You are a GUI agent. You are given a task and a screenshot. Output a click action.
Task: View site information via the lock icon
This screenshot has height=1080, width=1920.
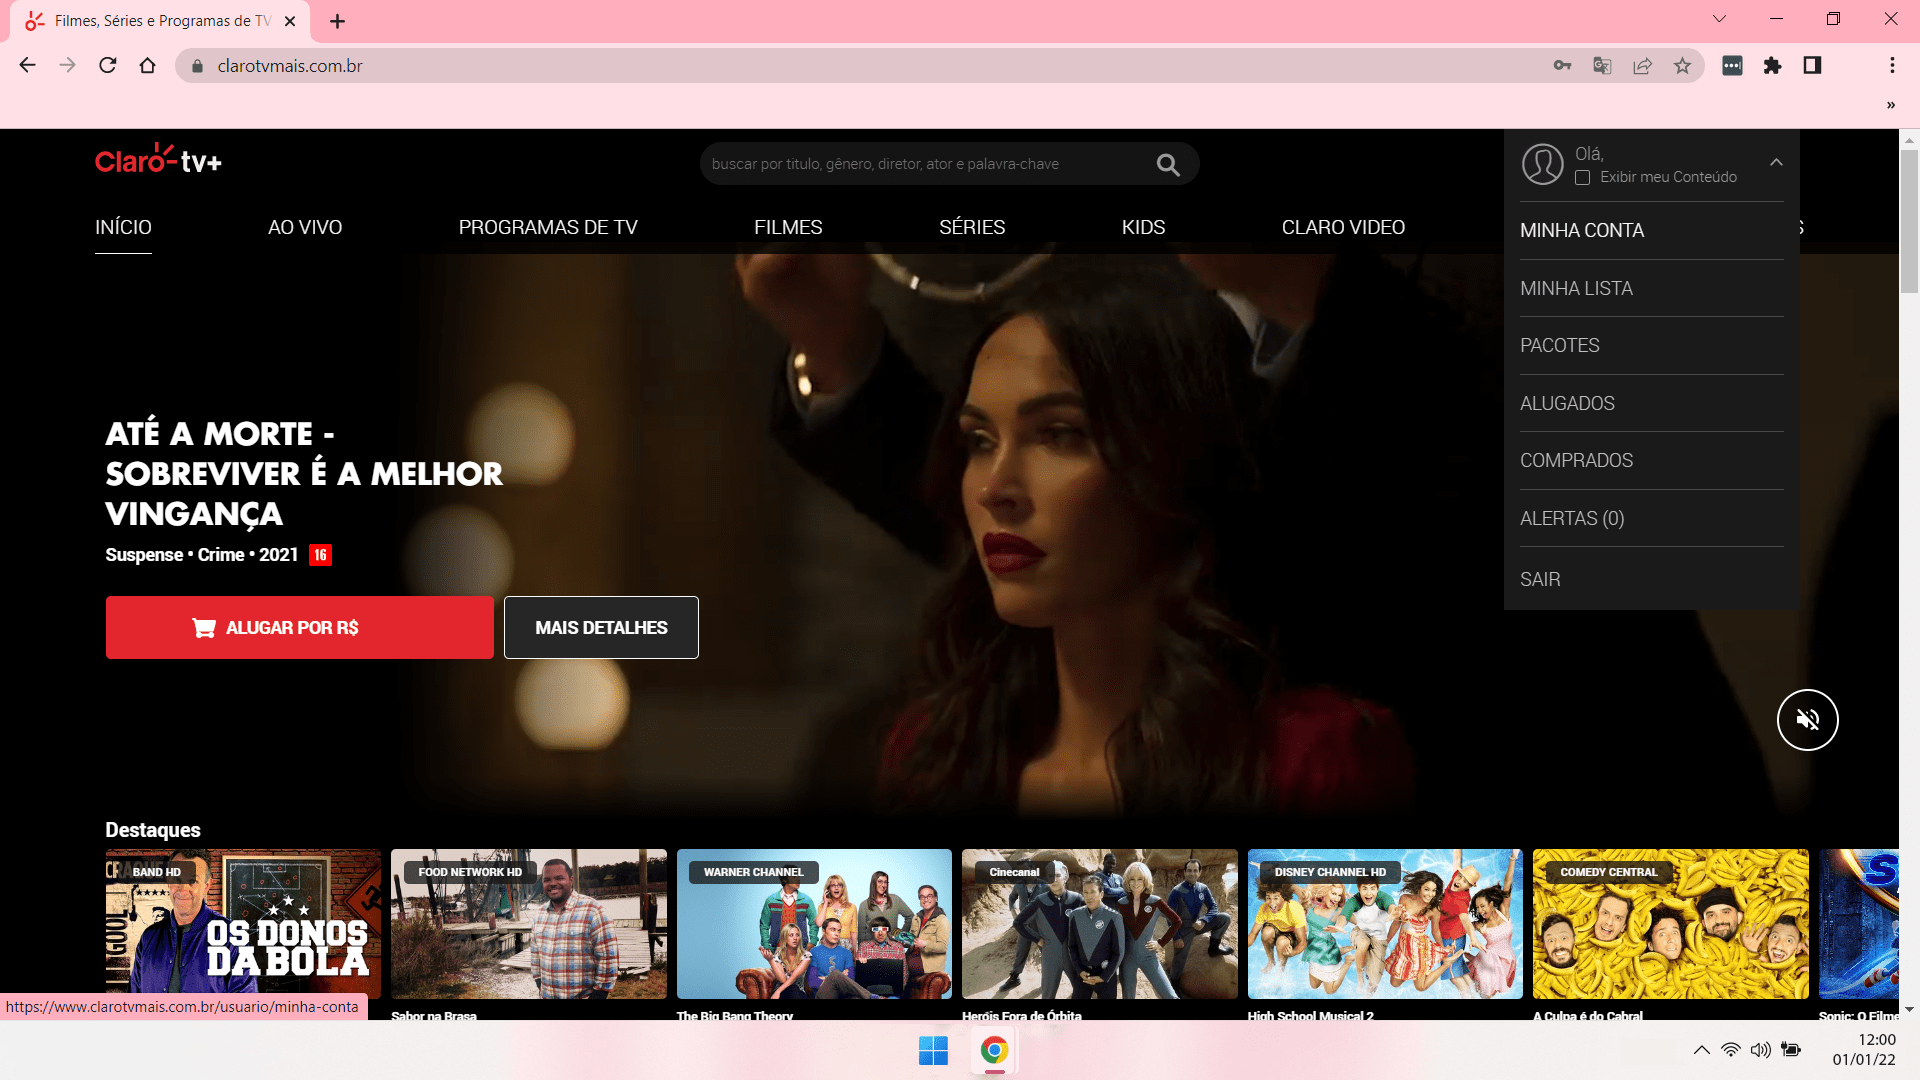[x=197, y=66]
